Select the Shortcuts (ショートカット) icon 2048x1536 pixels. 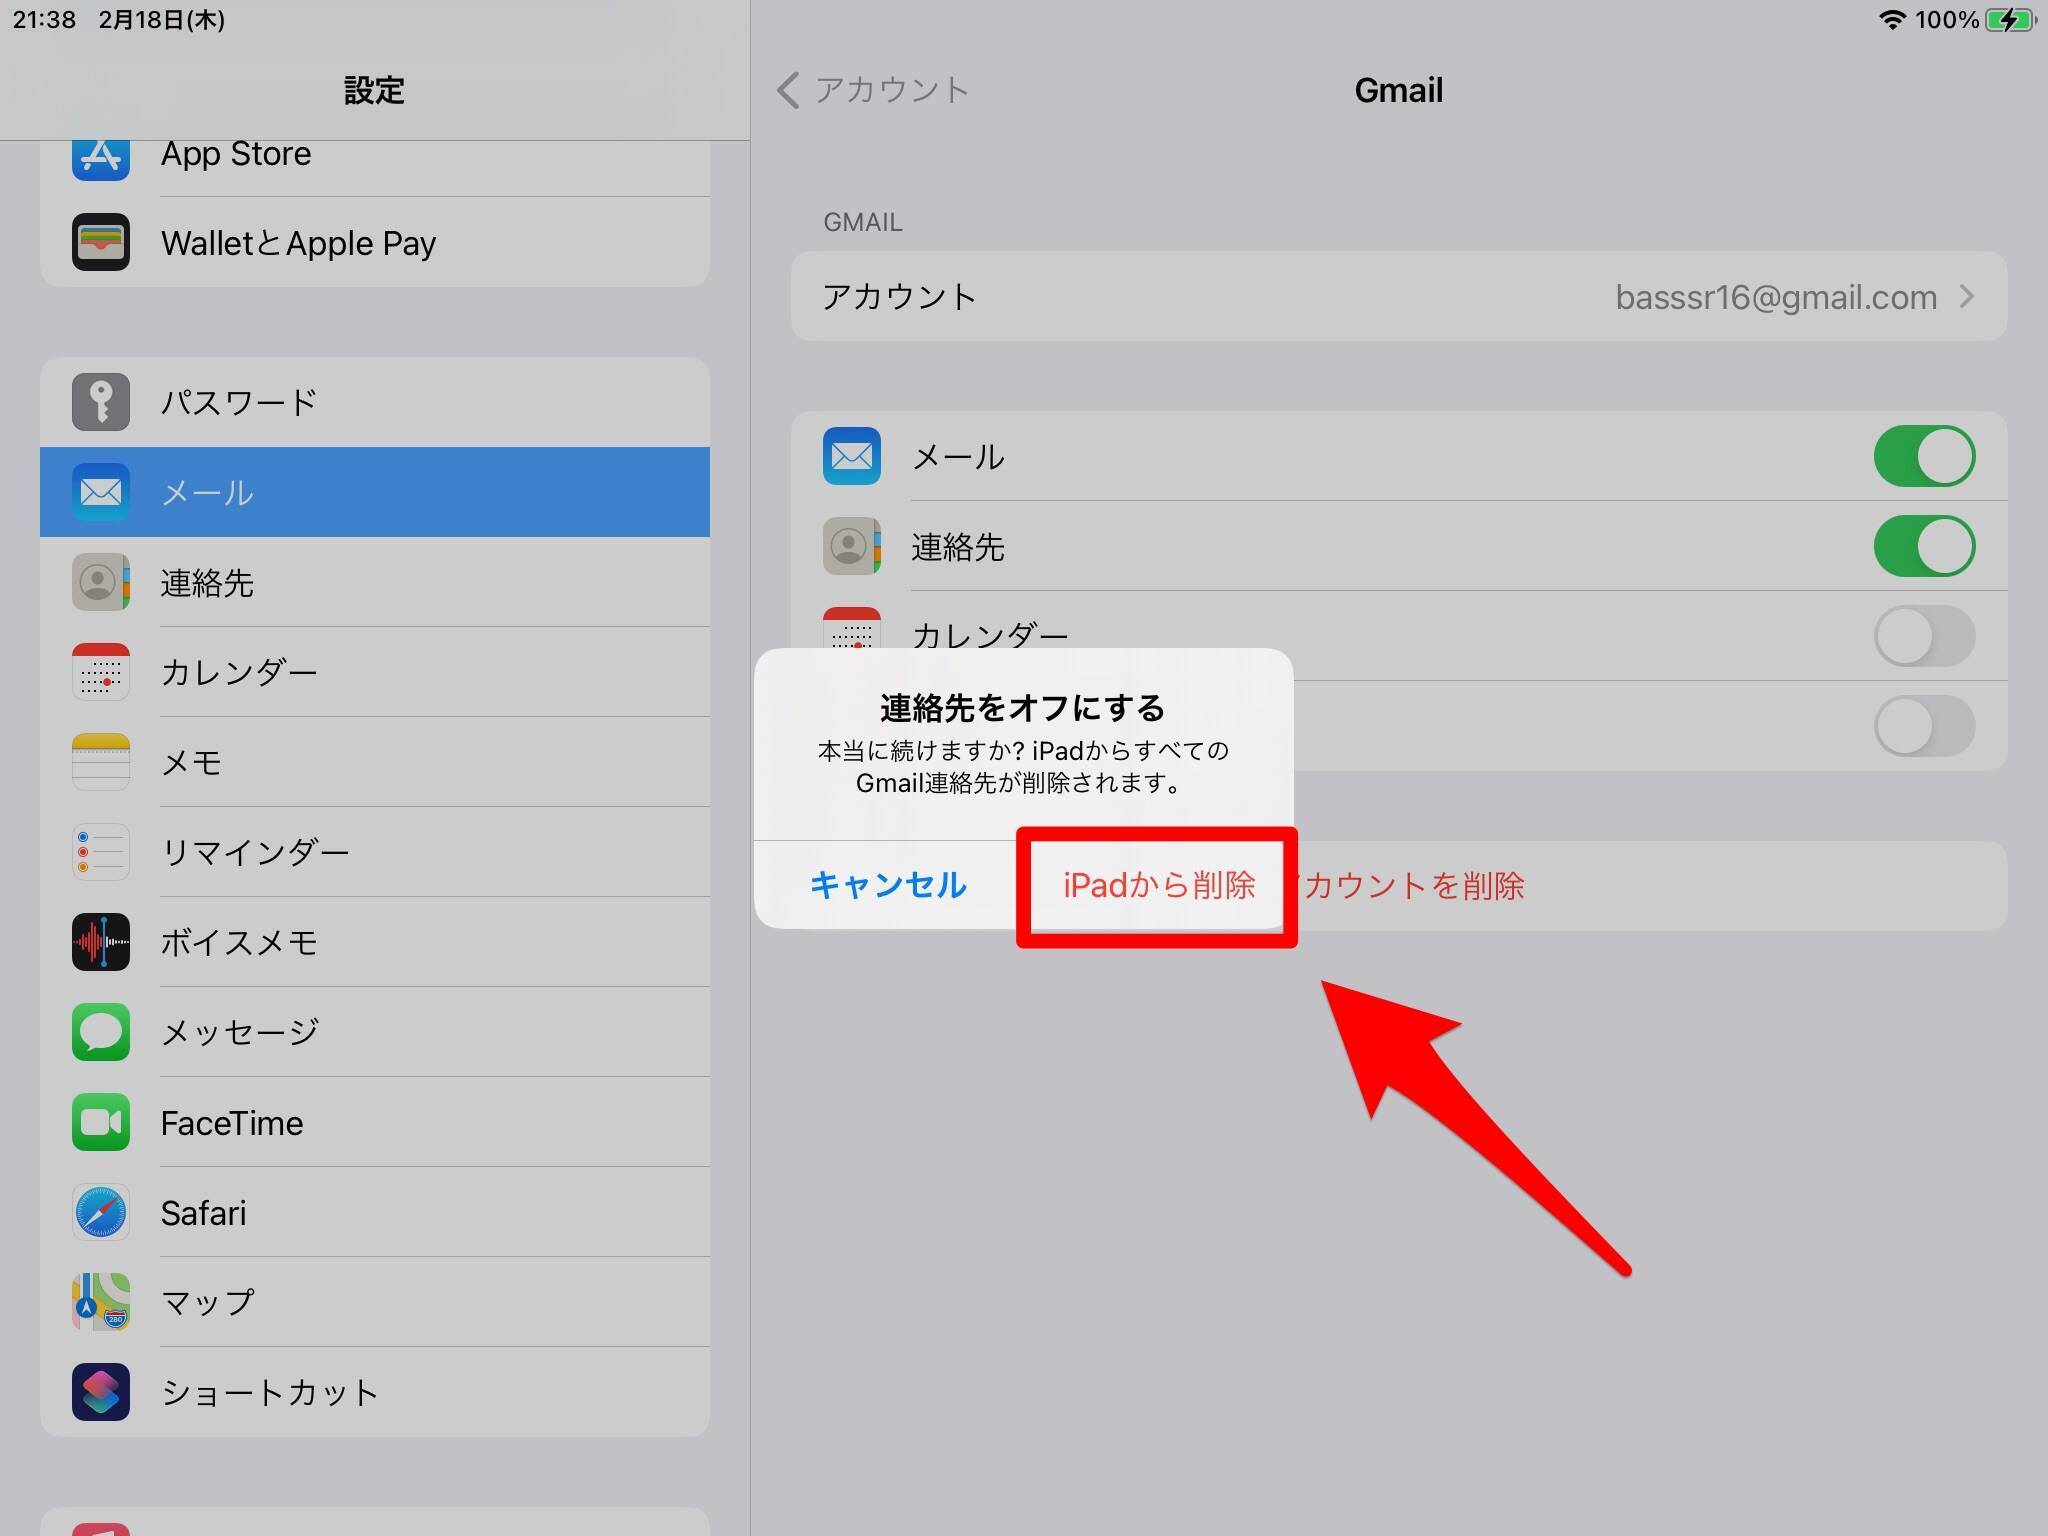(x=101, y=1392)
